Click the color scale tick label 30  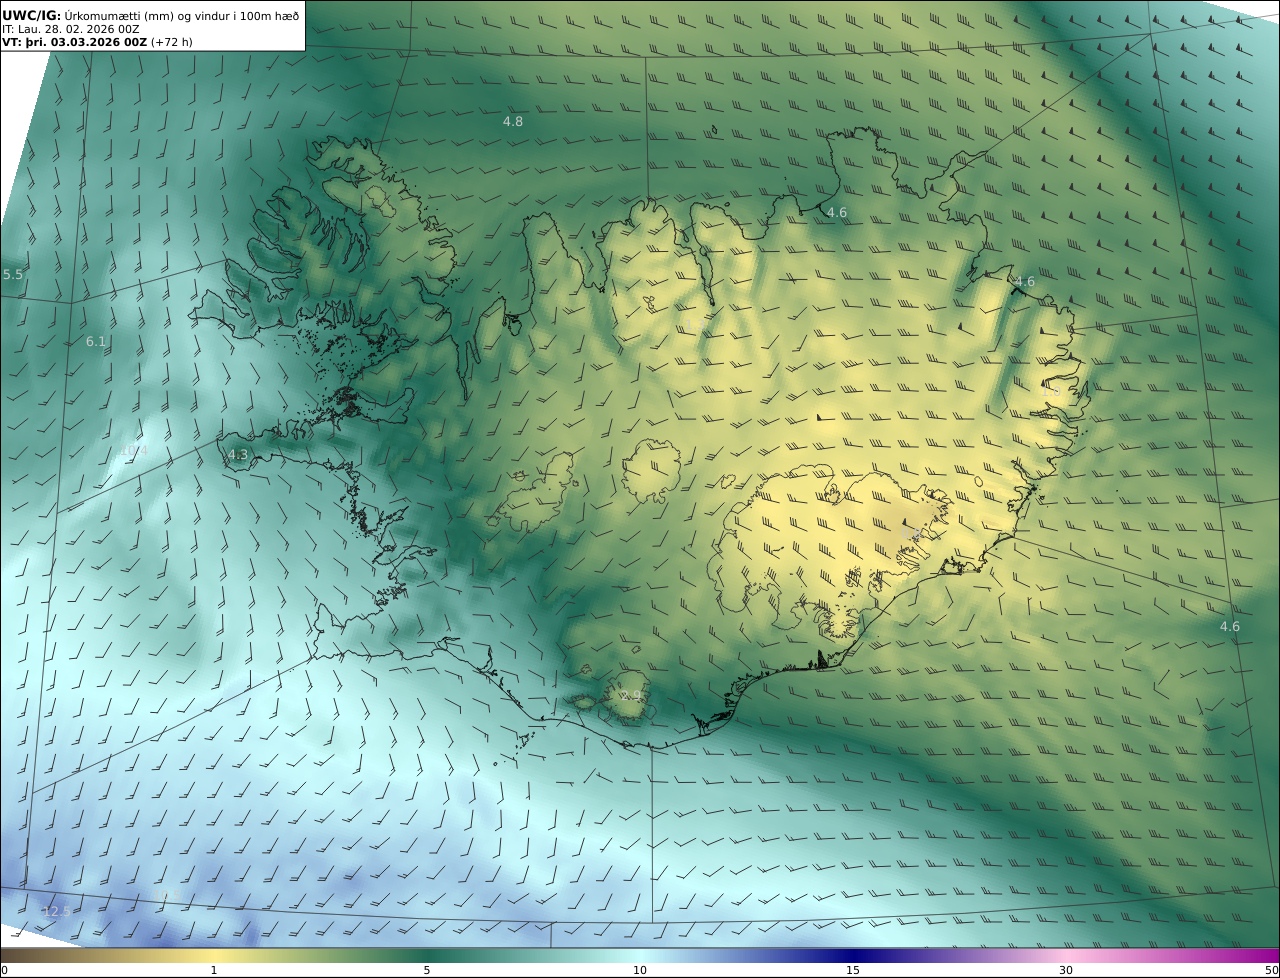(x=1066, y=970)
